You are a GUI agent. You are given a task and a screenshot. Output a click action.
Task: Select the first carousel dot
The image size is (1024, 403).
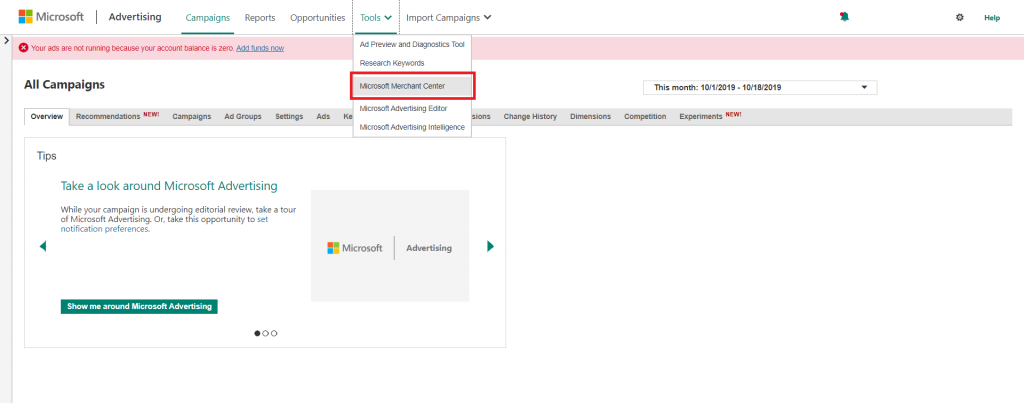(x=257, y=333)
